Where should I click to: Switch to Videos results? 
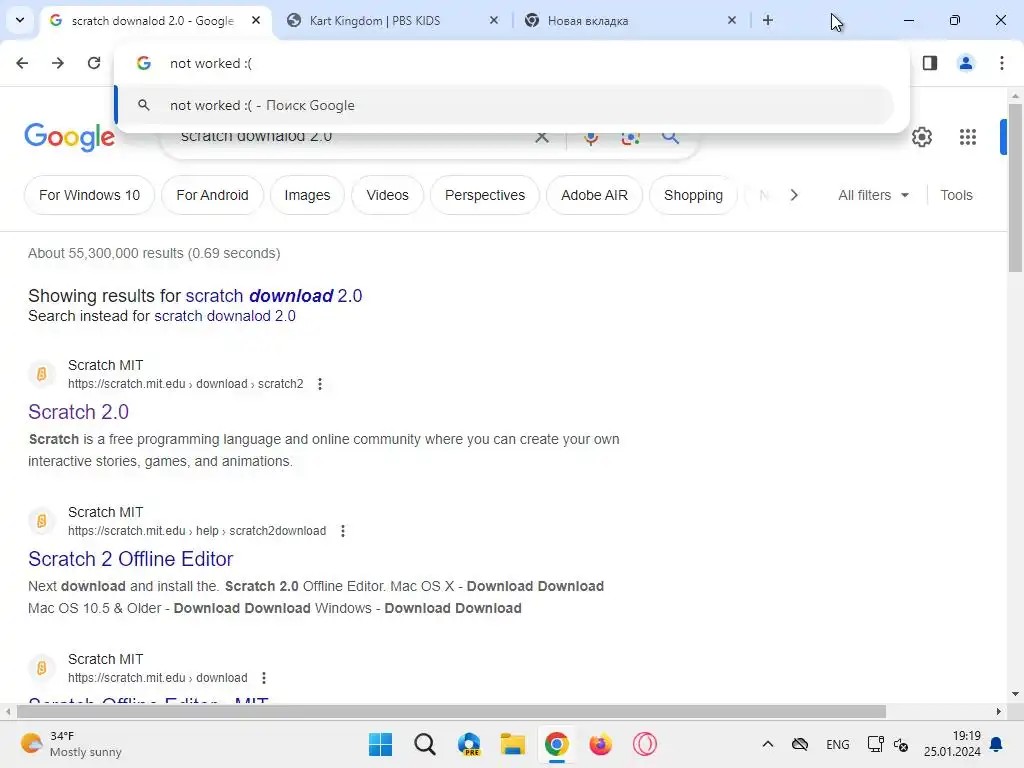point(387,195)
